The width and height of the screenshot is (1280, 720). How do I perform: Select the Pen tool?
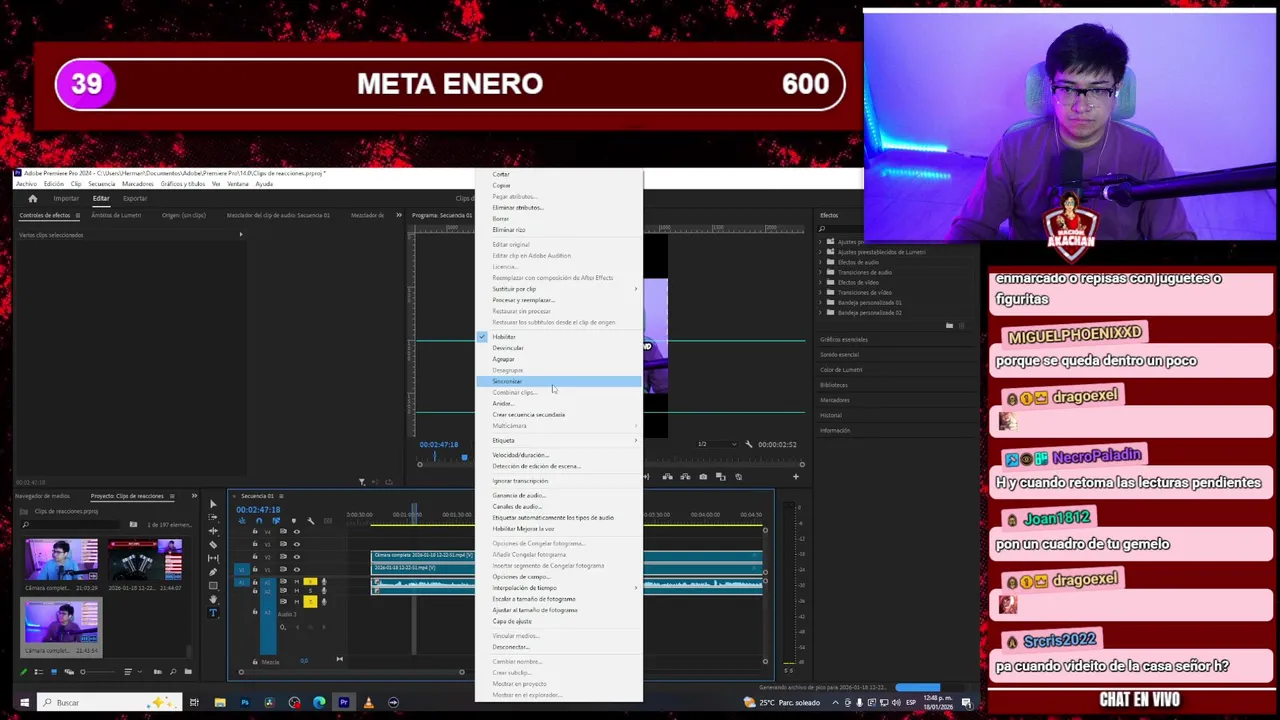tap(213, 572)
